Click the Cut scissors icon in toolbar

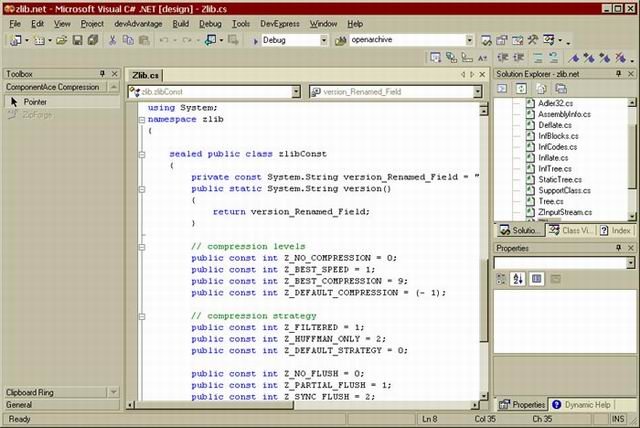click(x=112, y=40)
